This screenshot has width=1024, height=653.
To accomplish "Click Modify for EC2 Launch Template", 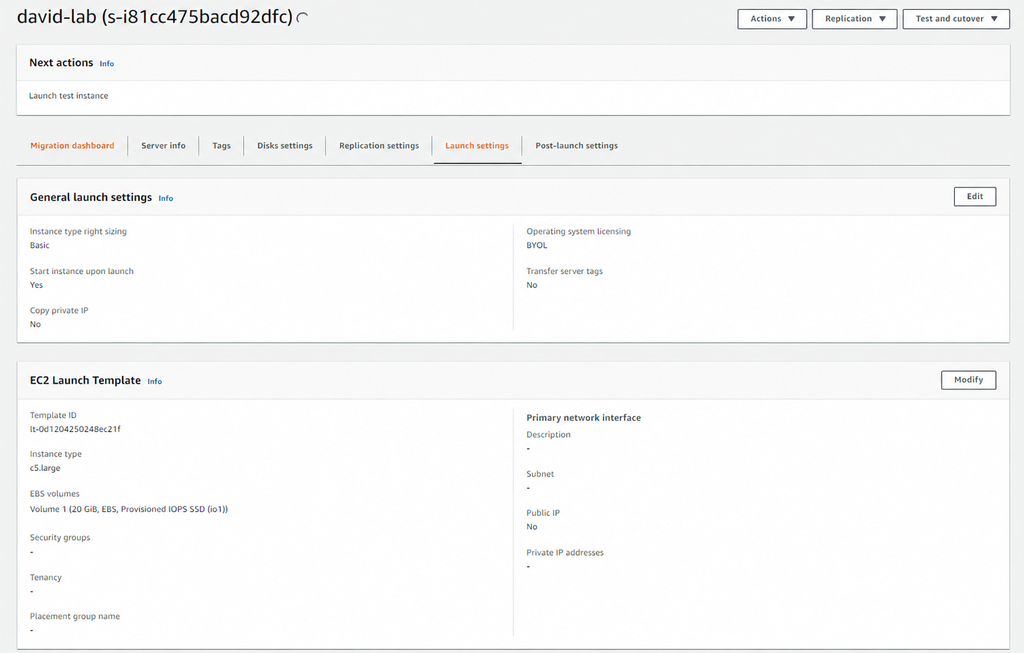I will coord(968,380).
